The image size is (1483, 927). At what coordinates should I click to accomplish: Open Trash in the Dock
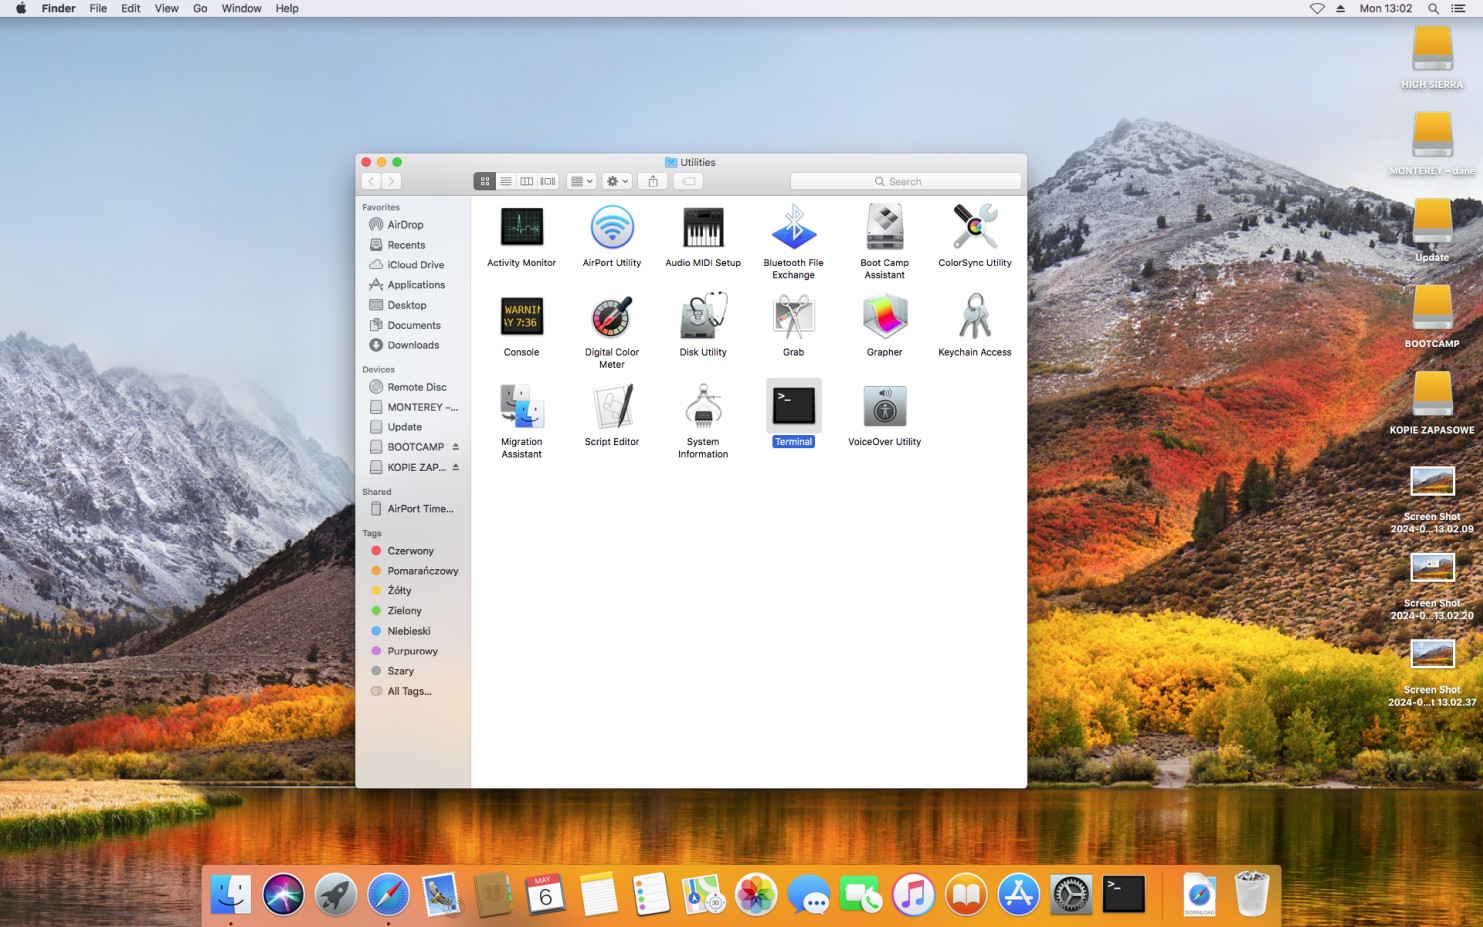(1251, 894)
